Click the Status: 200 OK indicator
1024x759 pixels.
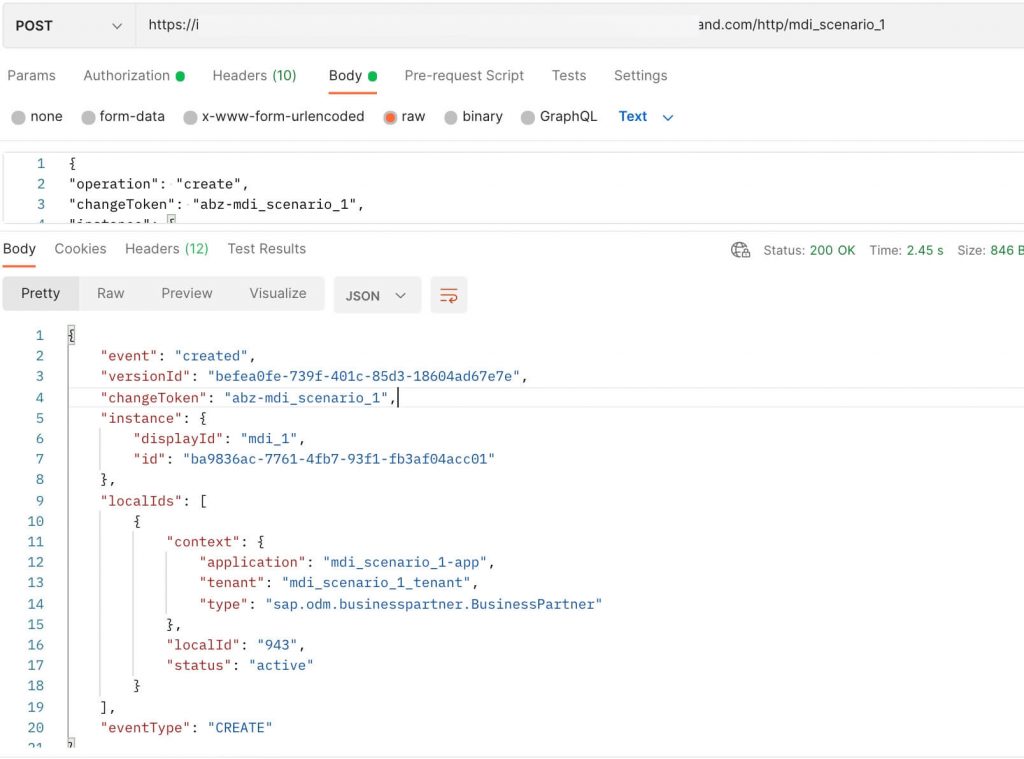click(x=809, y=250)
